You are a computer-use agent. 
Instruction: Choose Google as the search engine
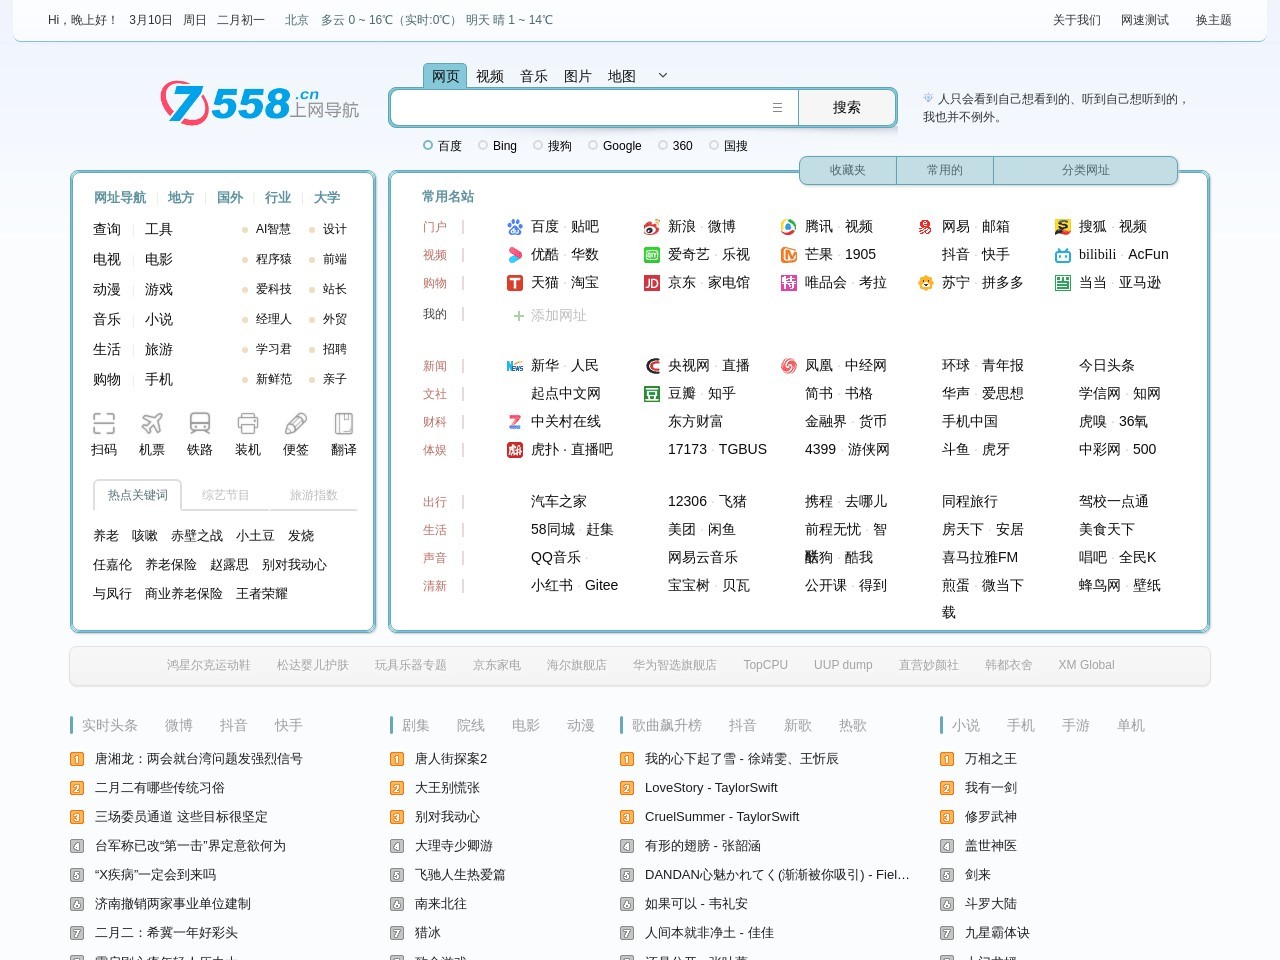594,145
